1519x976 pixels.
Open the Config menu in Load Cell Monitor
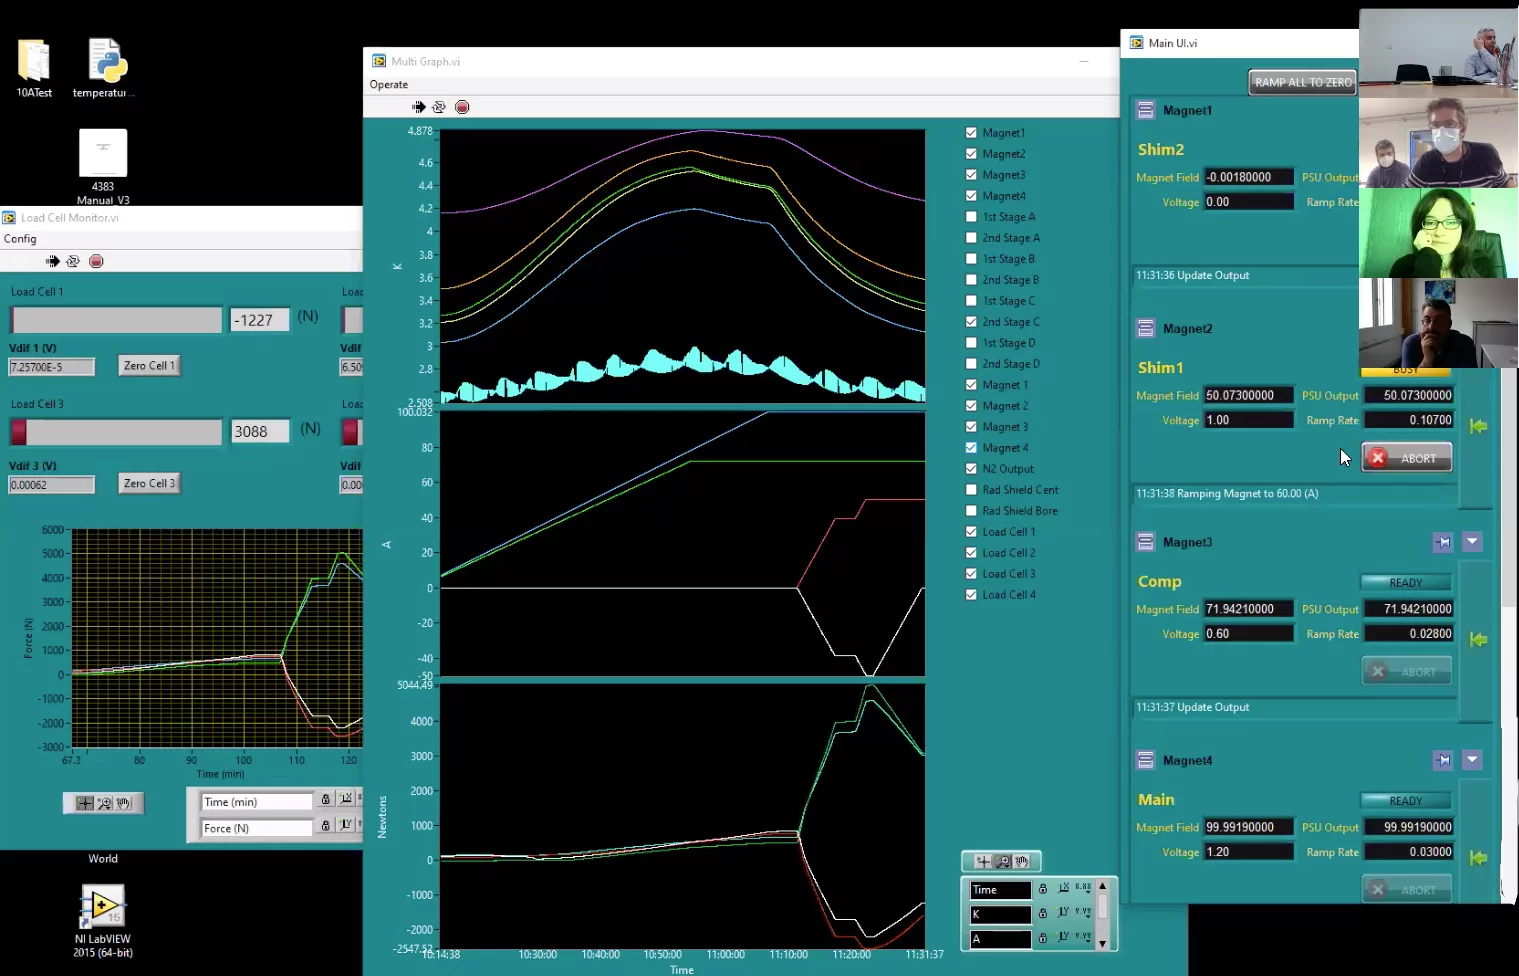20,239
